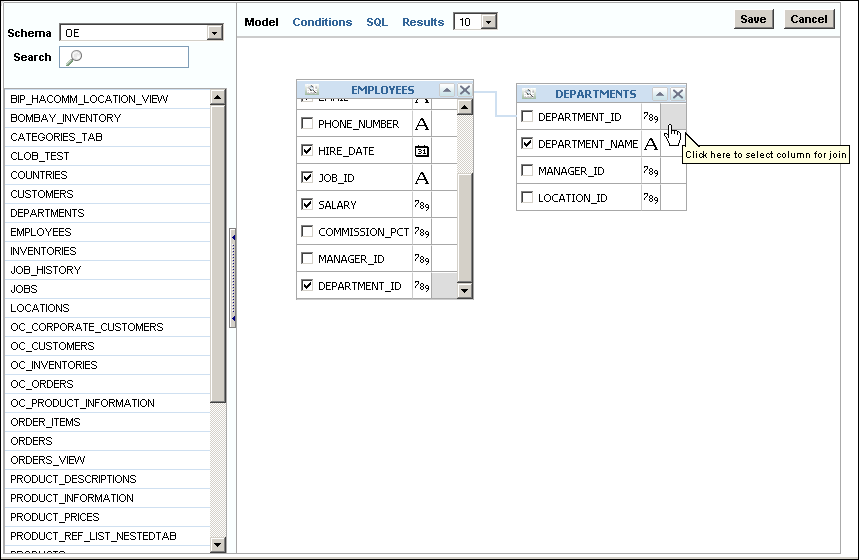Image resolution: width=859 pixels, height=560 pixels.
Task: Switch to the Conditions tab
Action: click(322, 22)
